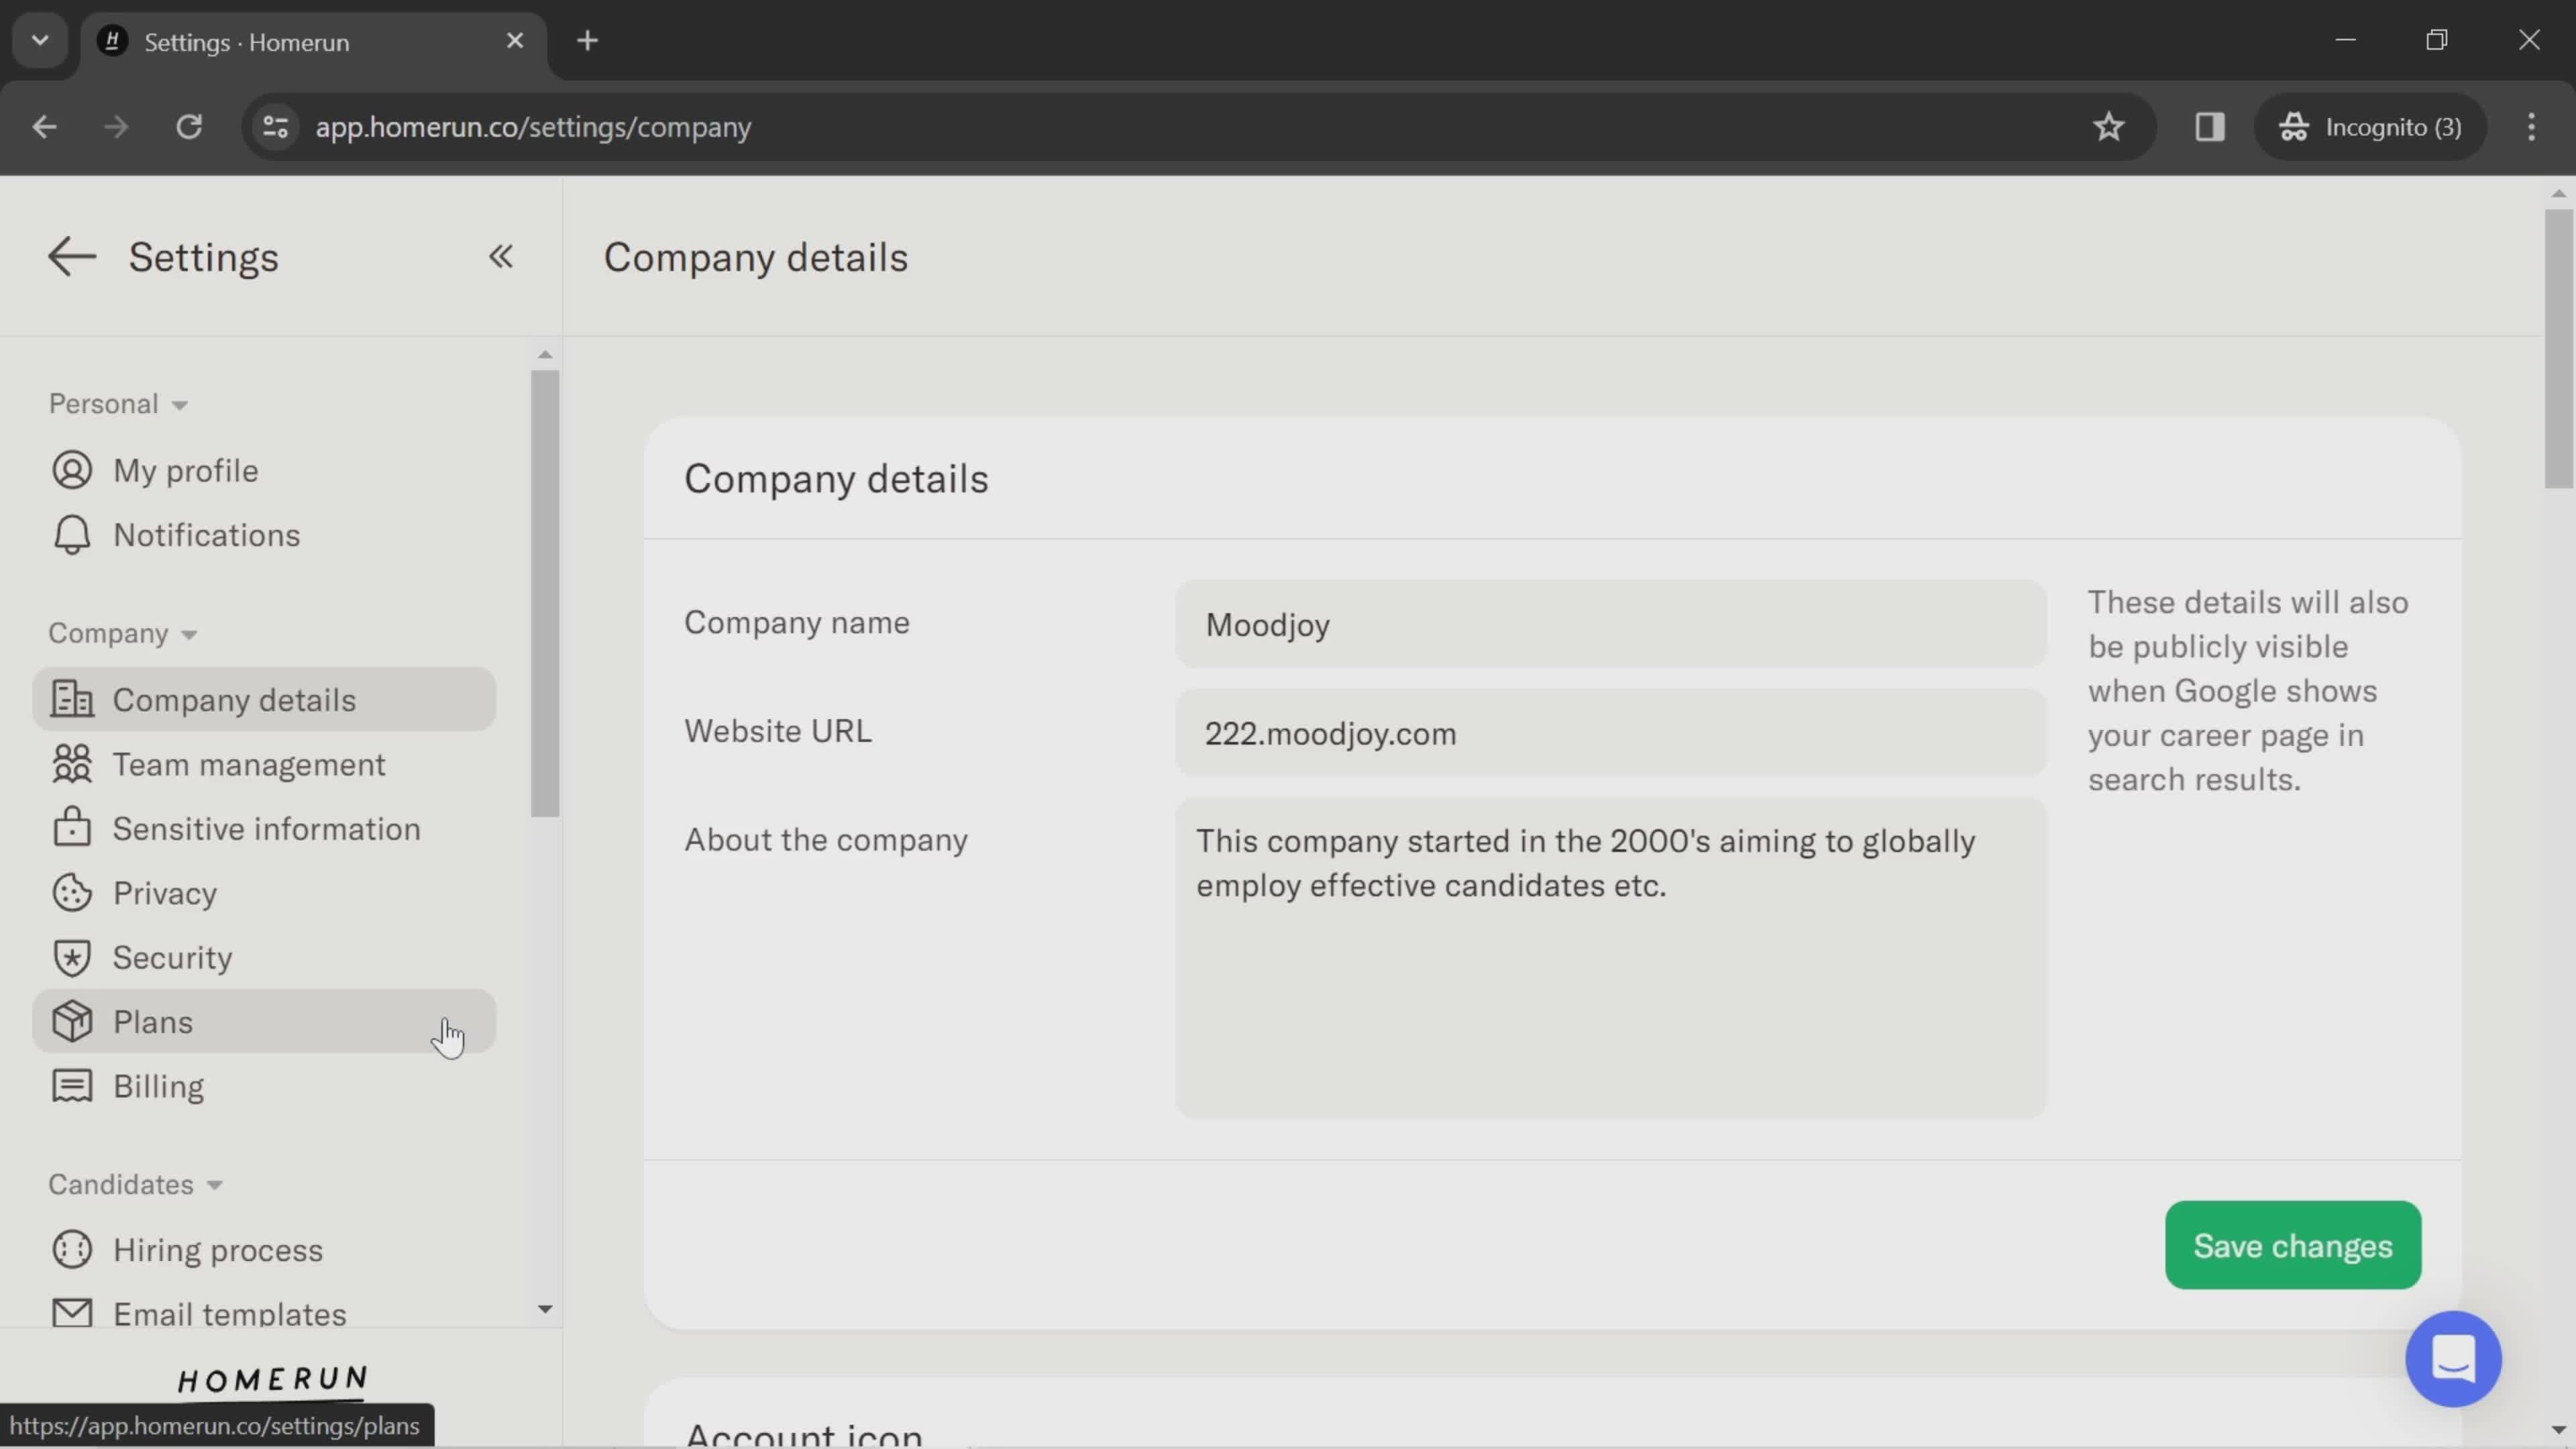Click the Team management icon
Screen dimensions: 2576x1449
coord(70,764)
